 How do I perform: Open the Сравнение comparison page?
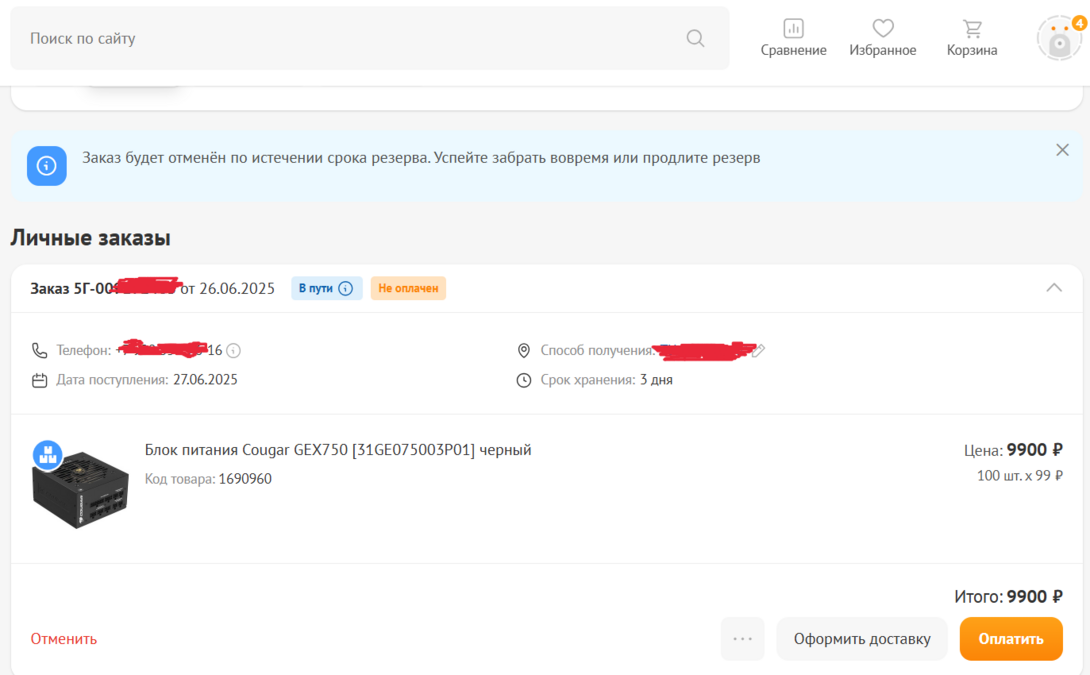(793, 38)
